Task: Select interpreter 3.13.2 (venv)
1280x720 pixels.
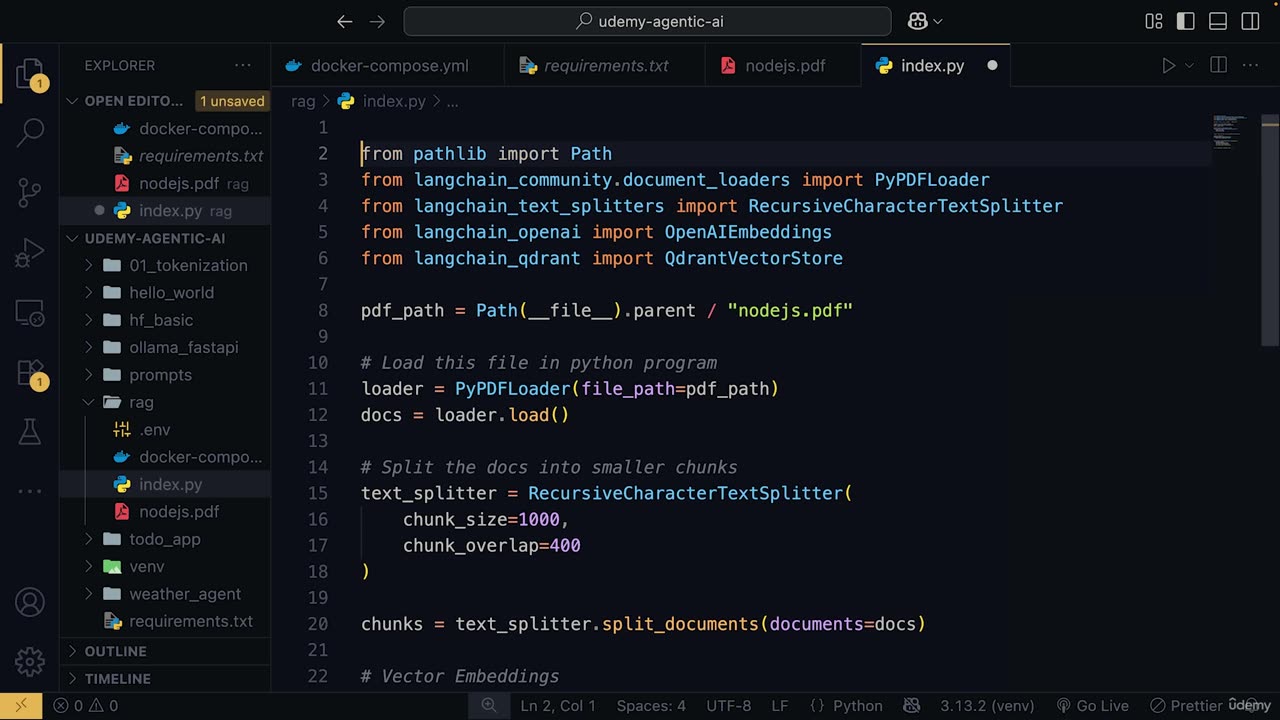Action: point(989,705)
